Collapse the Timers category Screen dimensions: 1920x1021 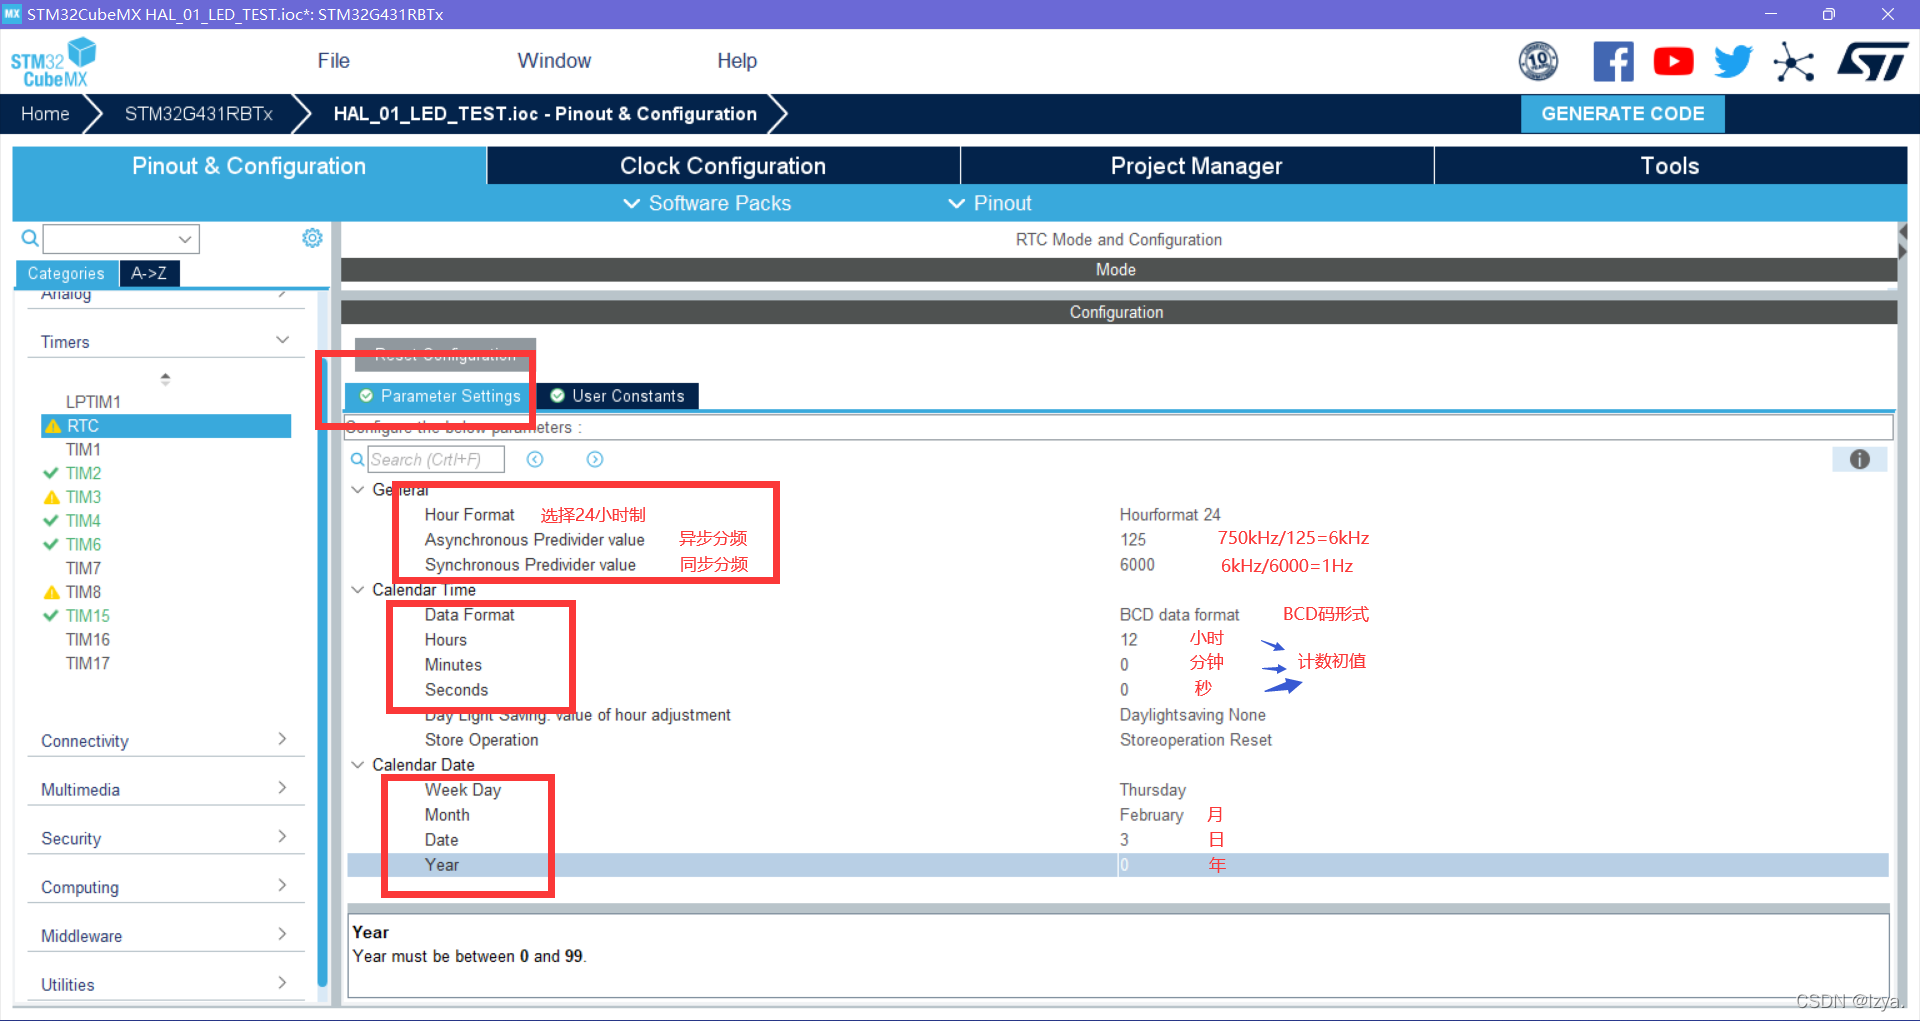click(x=282, y=341)
